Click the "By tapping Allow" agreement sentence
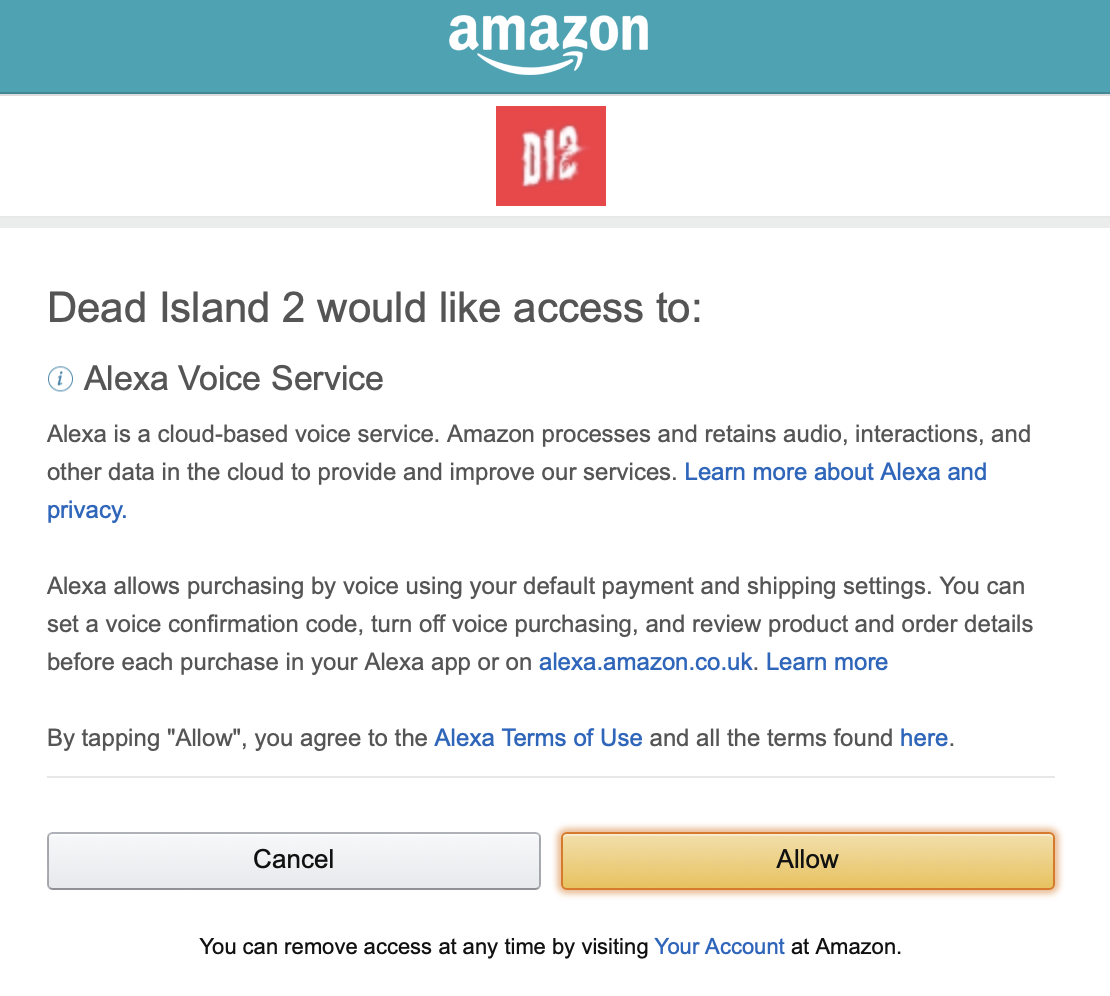This screenshot has height=996, width=1110. tap(500, 738)
